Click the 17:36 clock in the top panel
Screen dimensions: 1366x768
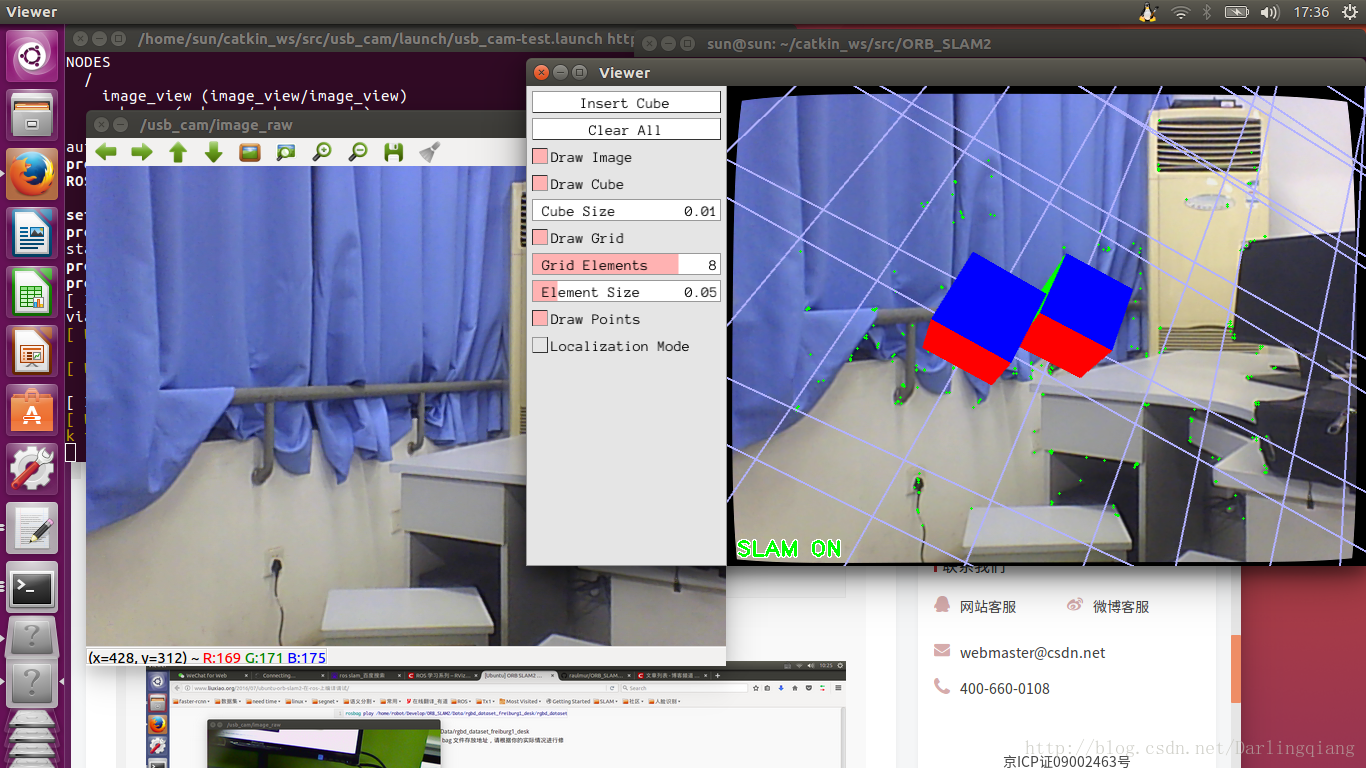[1311, 12]
